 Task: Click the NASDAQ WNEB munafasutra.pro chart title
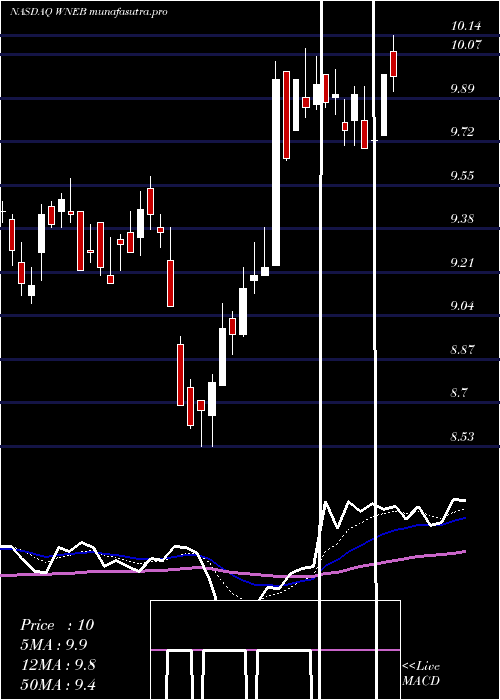tap(89, 12)
